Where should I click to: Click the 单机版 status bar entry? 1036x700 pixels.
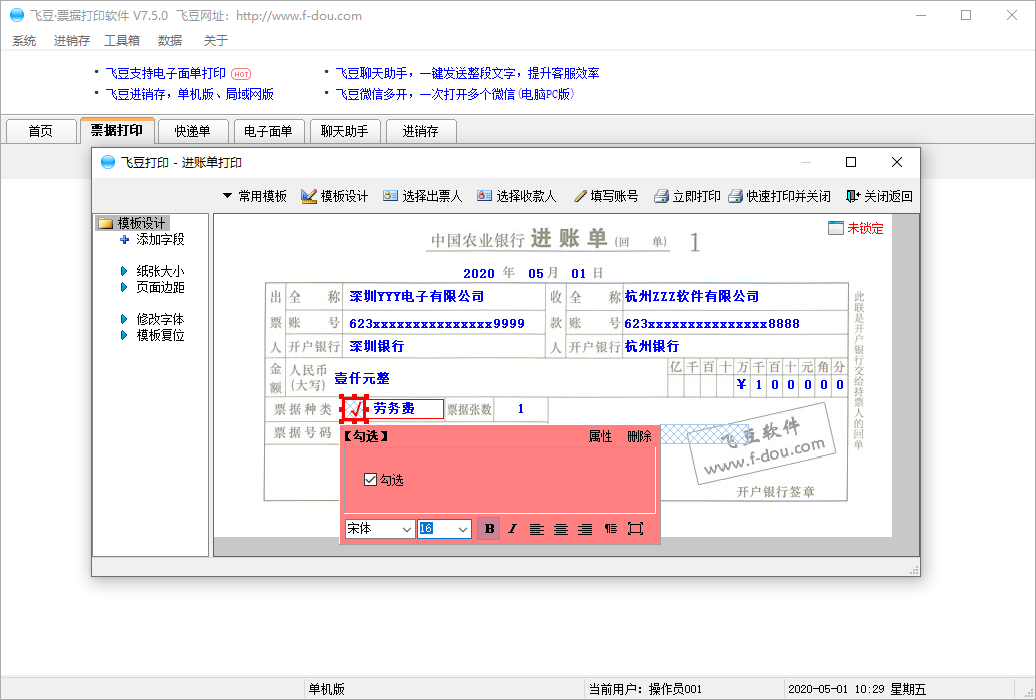(x=326, y=689)
